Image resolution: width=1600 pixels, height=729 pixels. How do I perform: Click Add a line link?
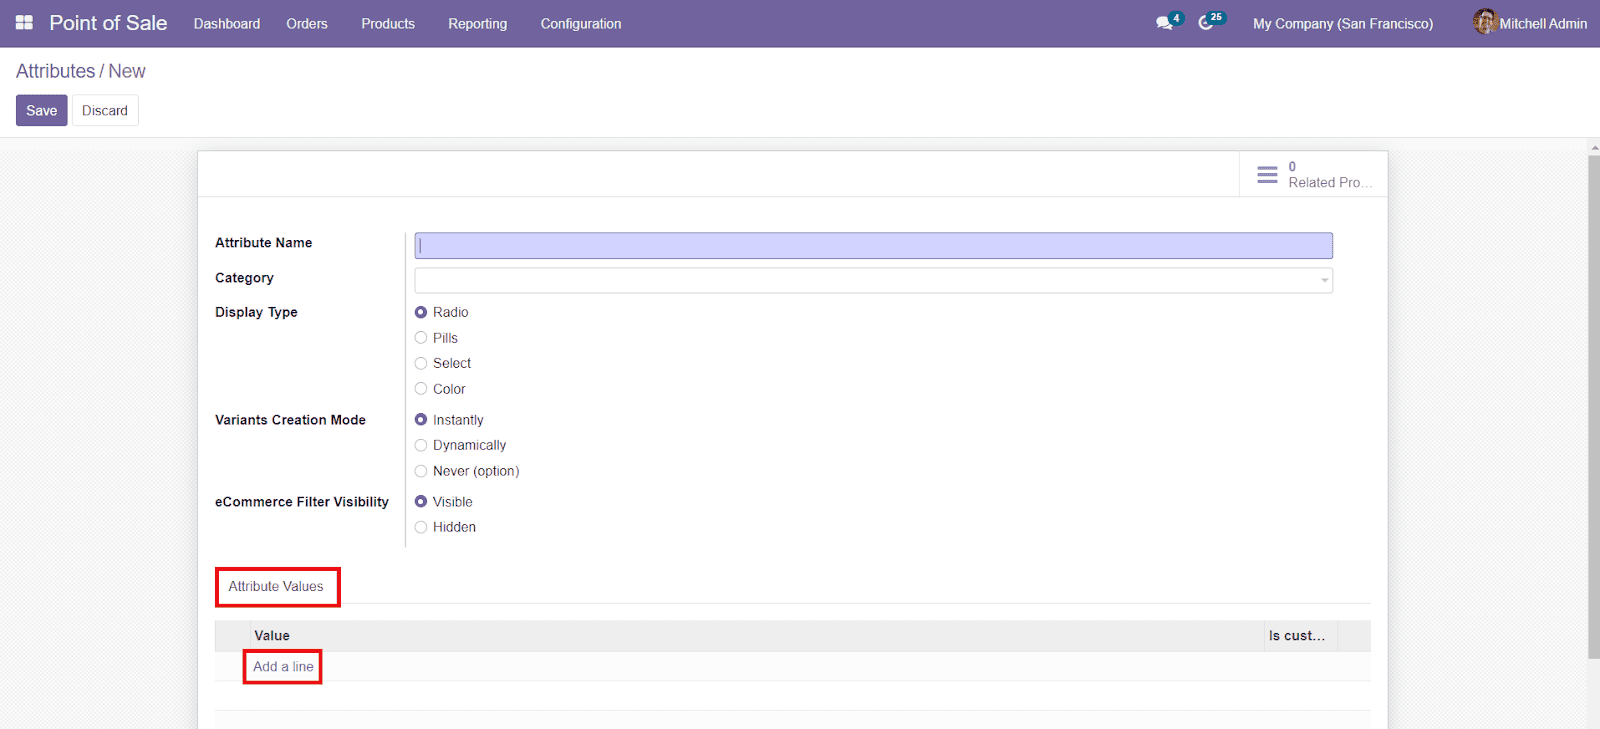283,666
